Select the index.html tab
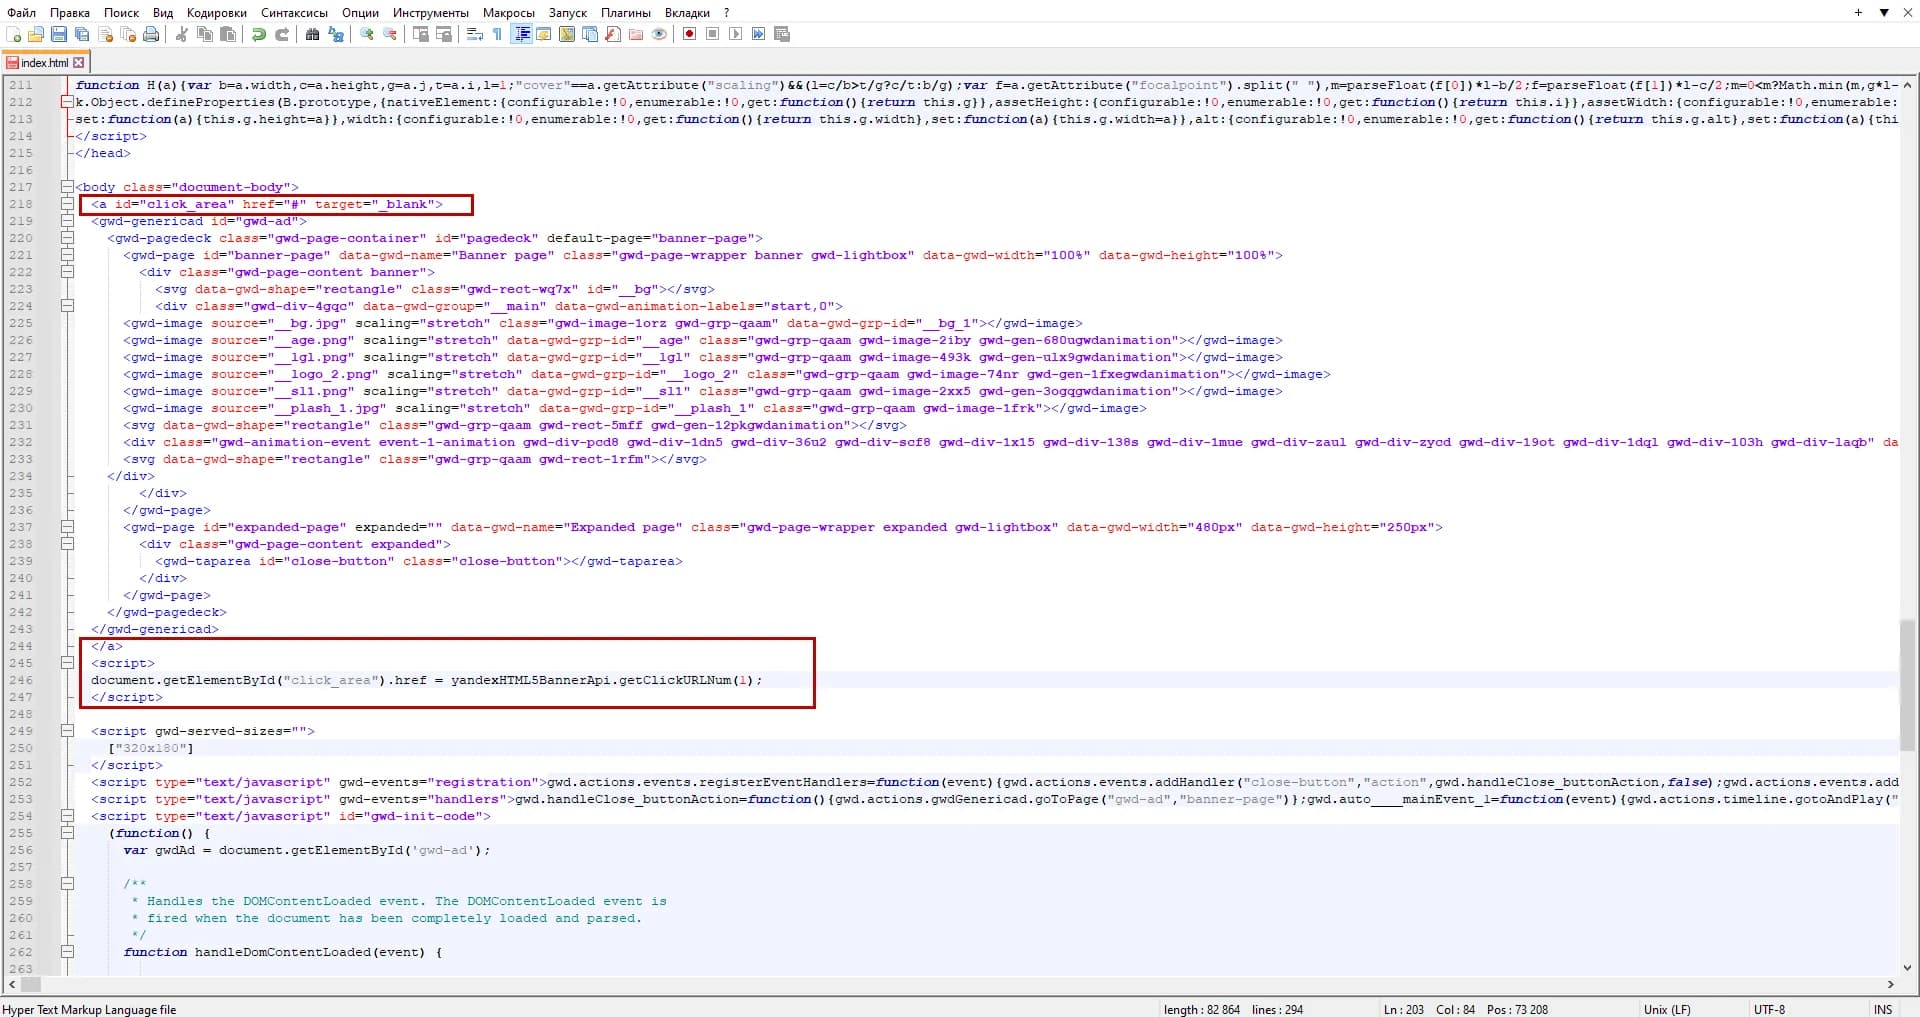Screen dimensions: 1920x1017 45,62
